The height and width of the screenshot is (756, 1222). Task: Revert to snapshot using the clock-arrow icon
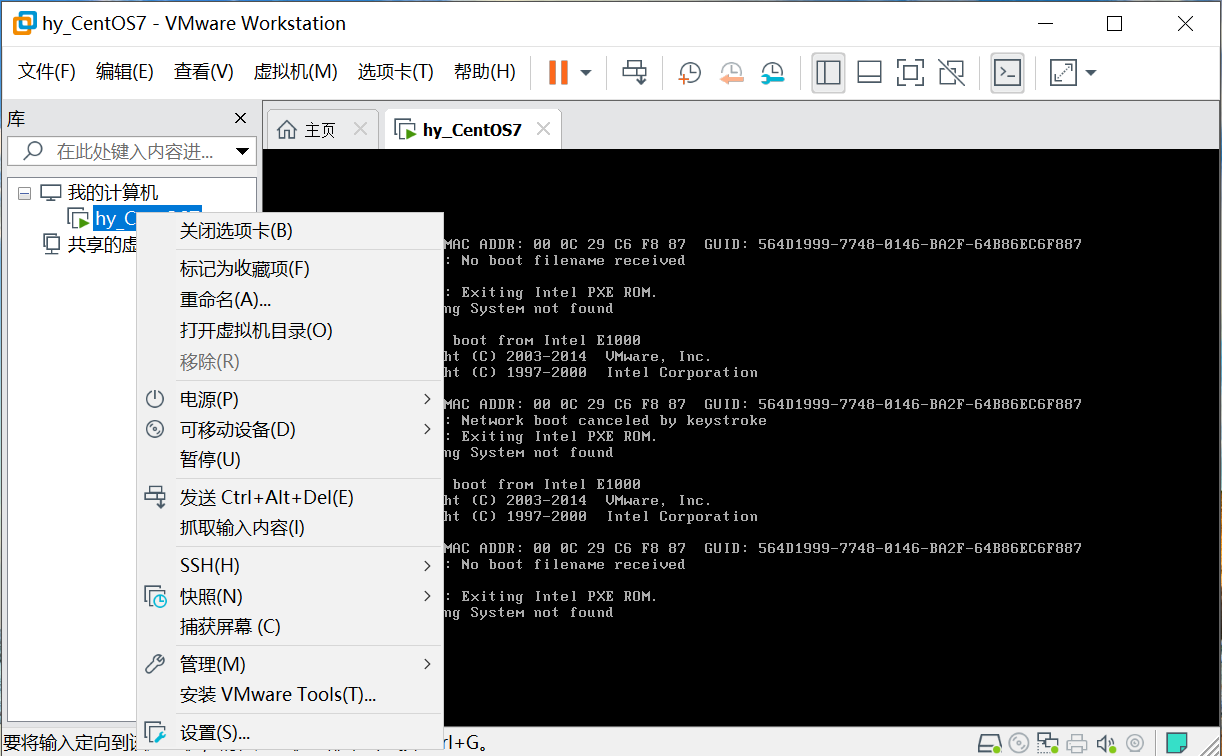click(731, 72)
